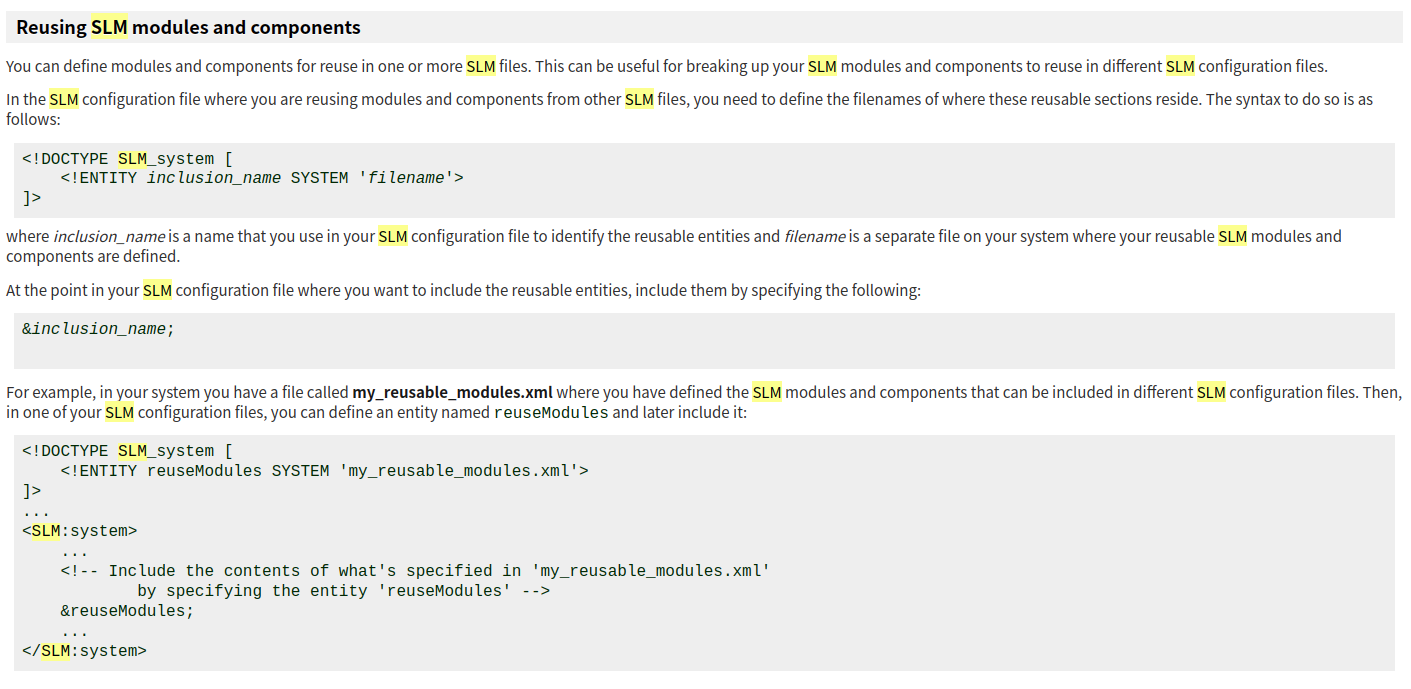This screenshot has width=1411, height=689.
Task: Click the "by specifying the entity" comment line
Action: [343, 591]
